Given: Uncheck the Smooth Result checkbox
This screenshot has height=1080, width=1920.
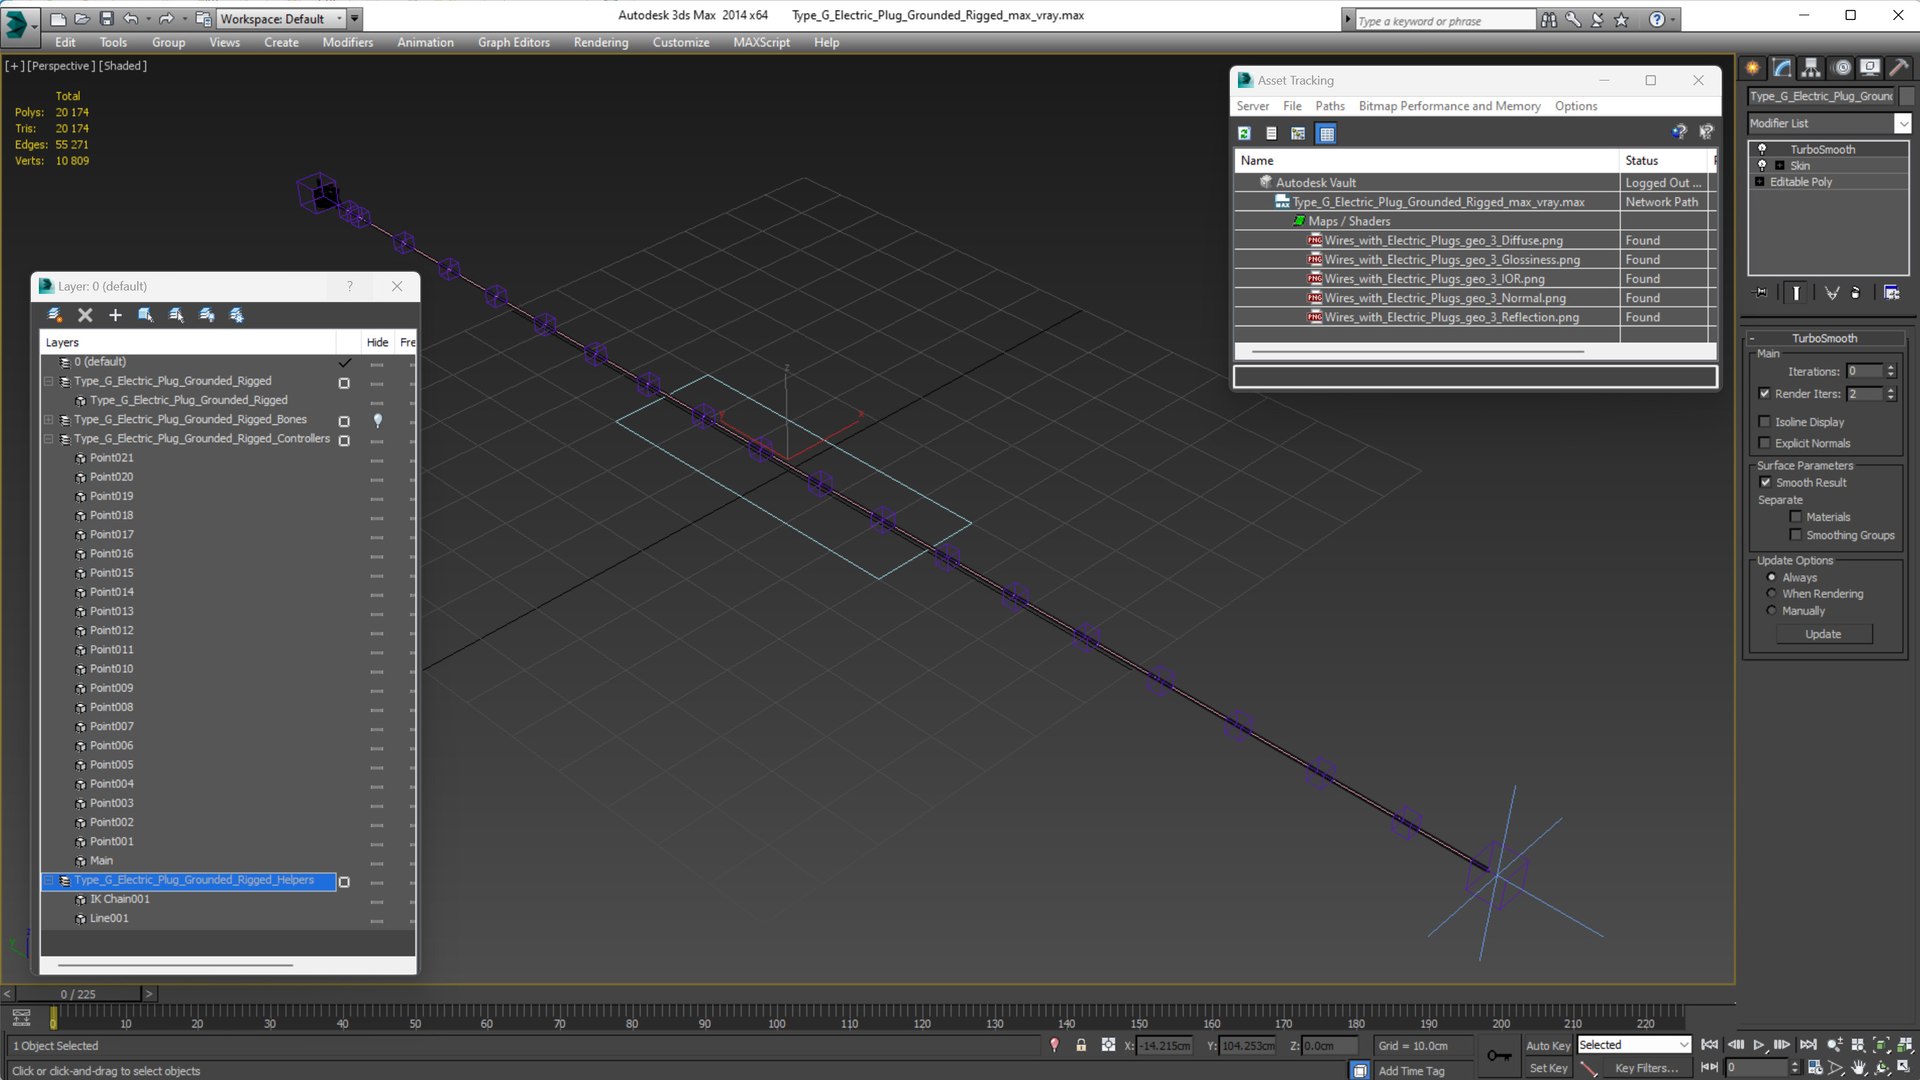Looking at the screenshot, I should (1765, 482).
